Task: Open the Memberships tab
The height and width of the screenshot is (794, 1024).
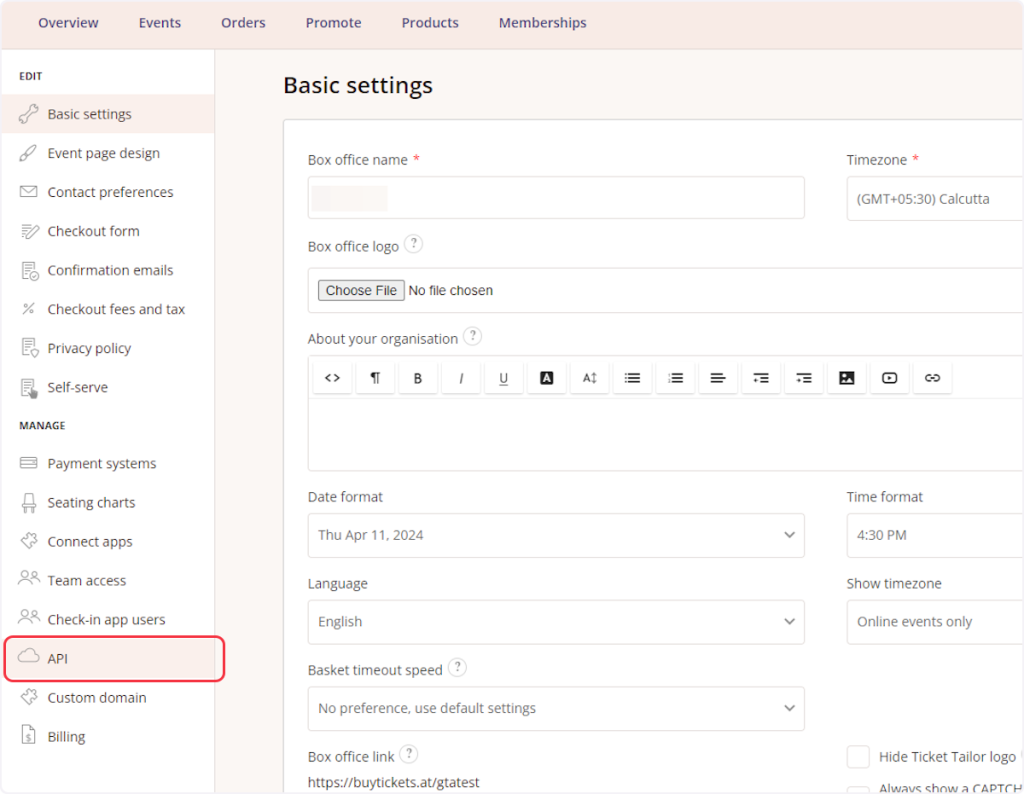Action: pos(542,23)
